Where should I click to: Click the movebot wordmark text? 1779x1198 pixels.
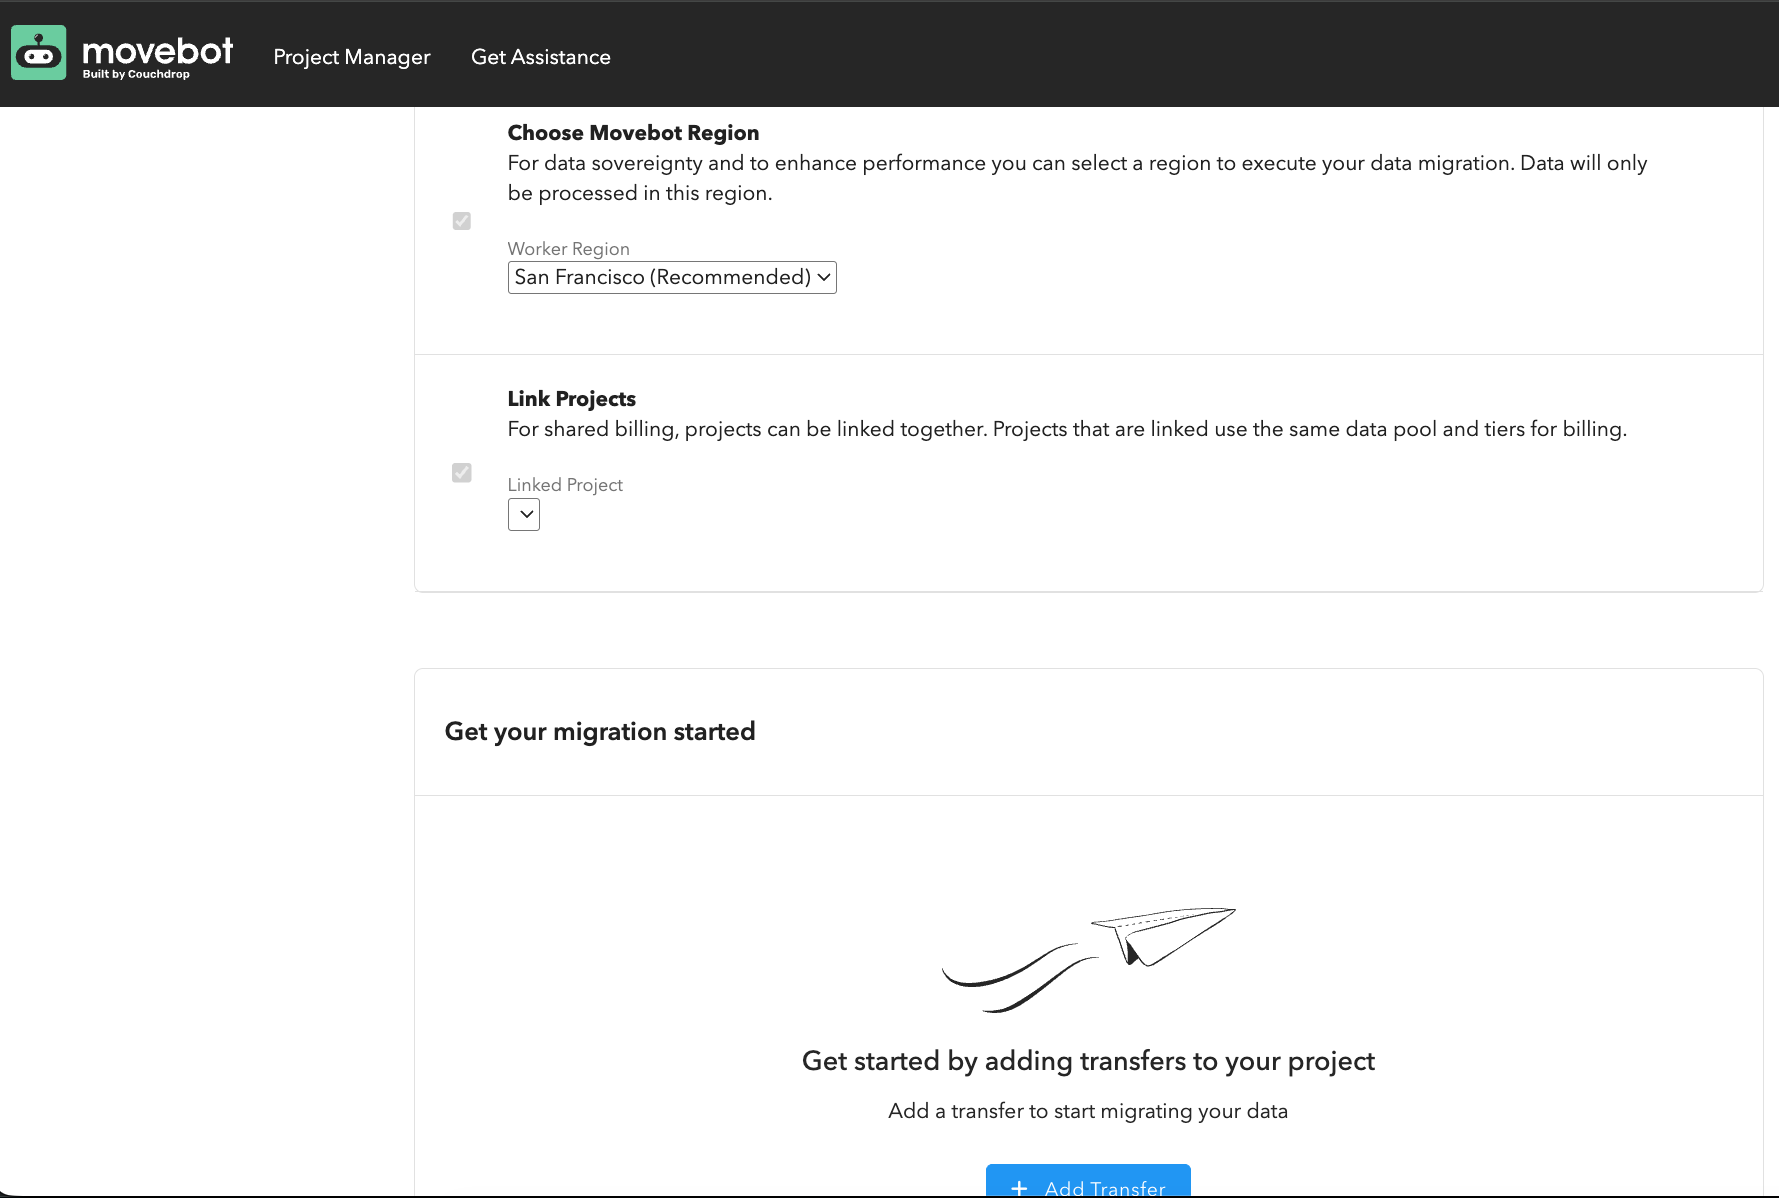click(158, 49)
